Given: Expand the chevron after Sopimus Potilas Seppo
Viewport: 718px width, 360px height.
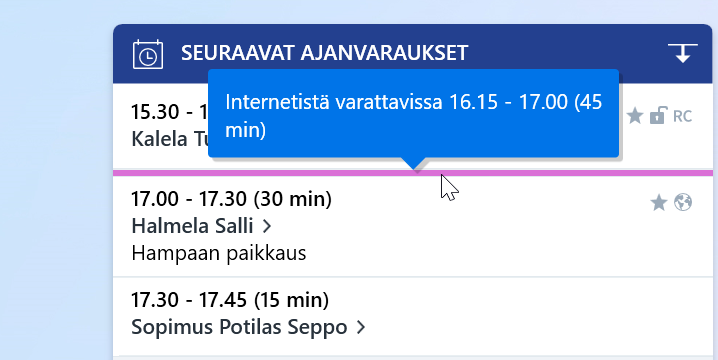Looking at the screenshot, I should coord(361,327).
